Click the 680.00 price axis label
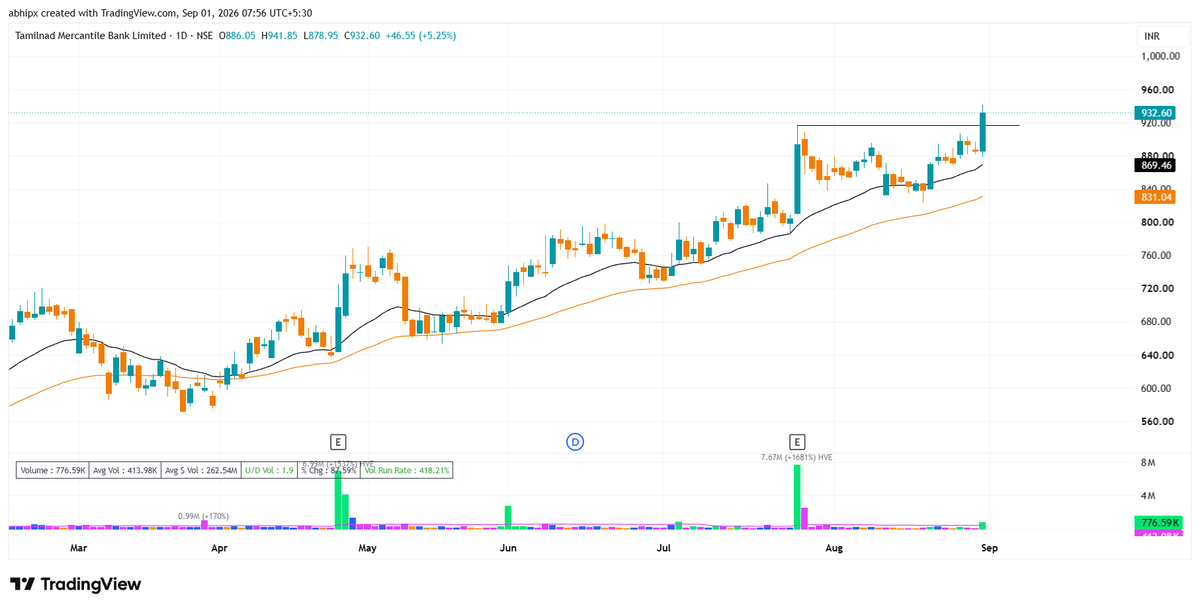This screenshot has height=609, width=1200. coord(1157,321)
